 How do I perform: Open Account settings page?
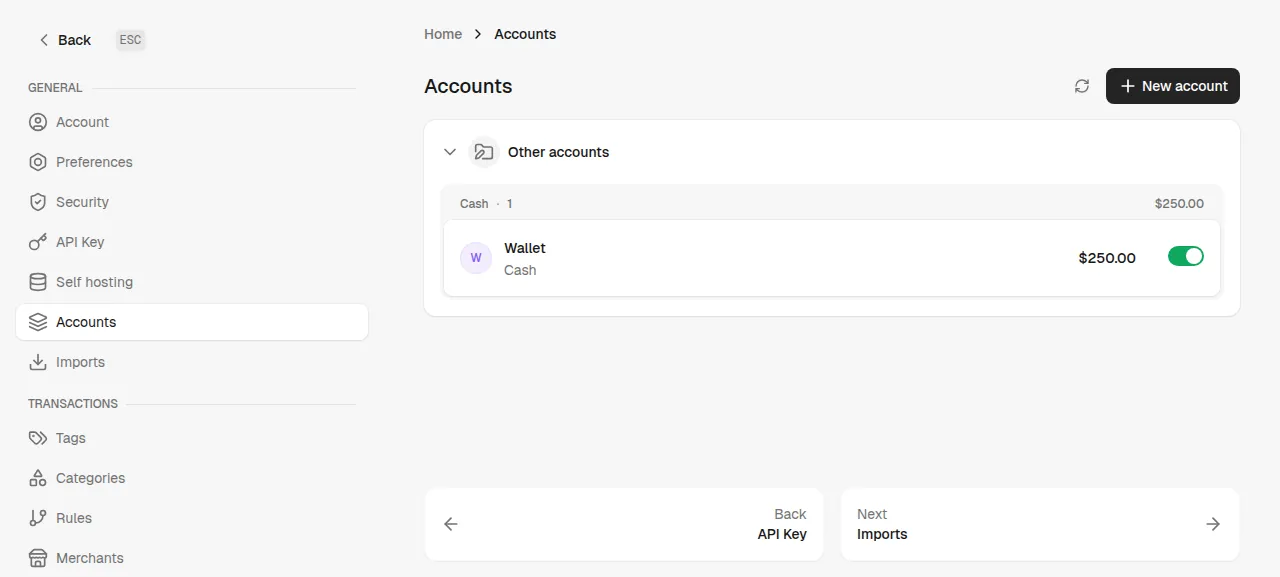coord(192,122)
